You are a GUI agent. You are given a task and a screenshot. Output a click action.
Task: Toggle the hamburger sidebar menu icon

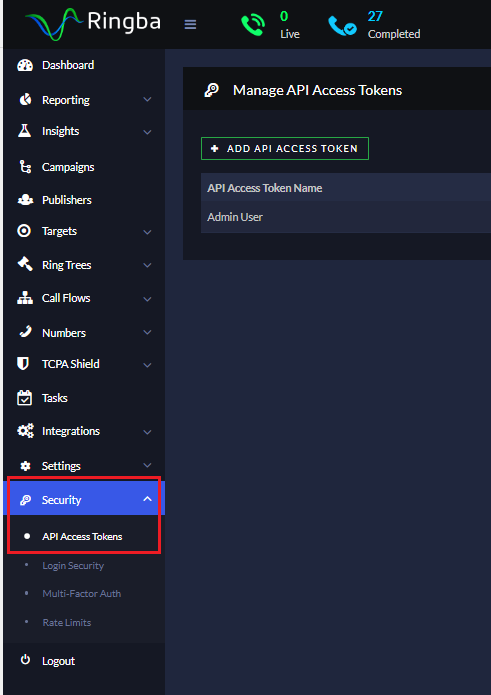coord(191,24)
